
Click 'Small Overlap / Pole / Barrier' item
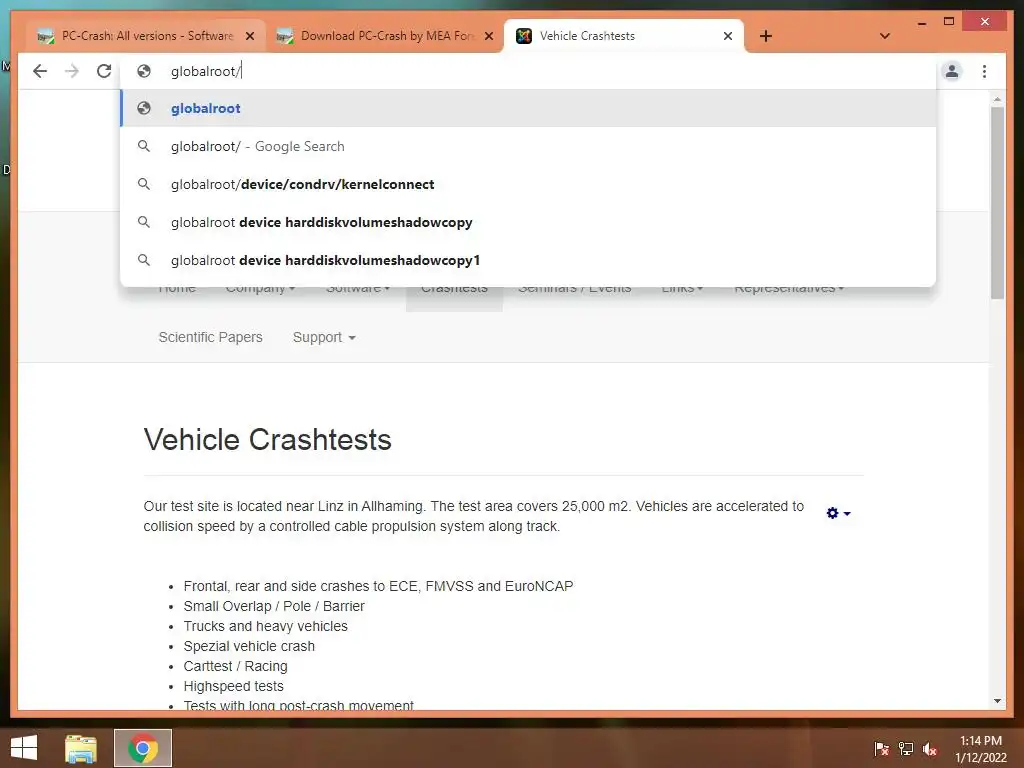274,606
